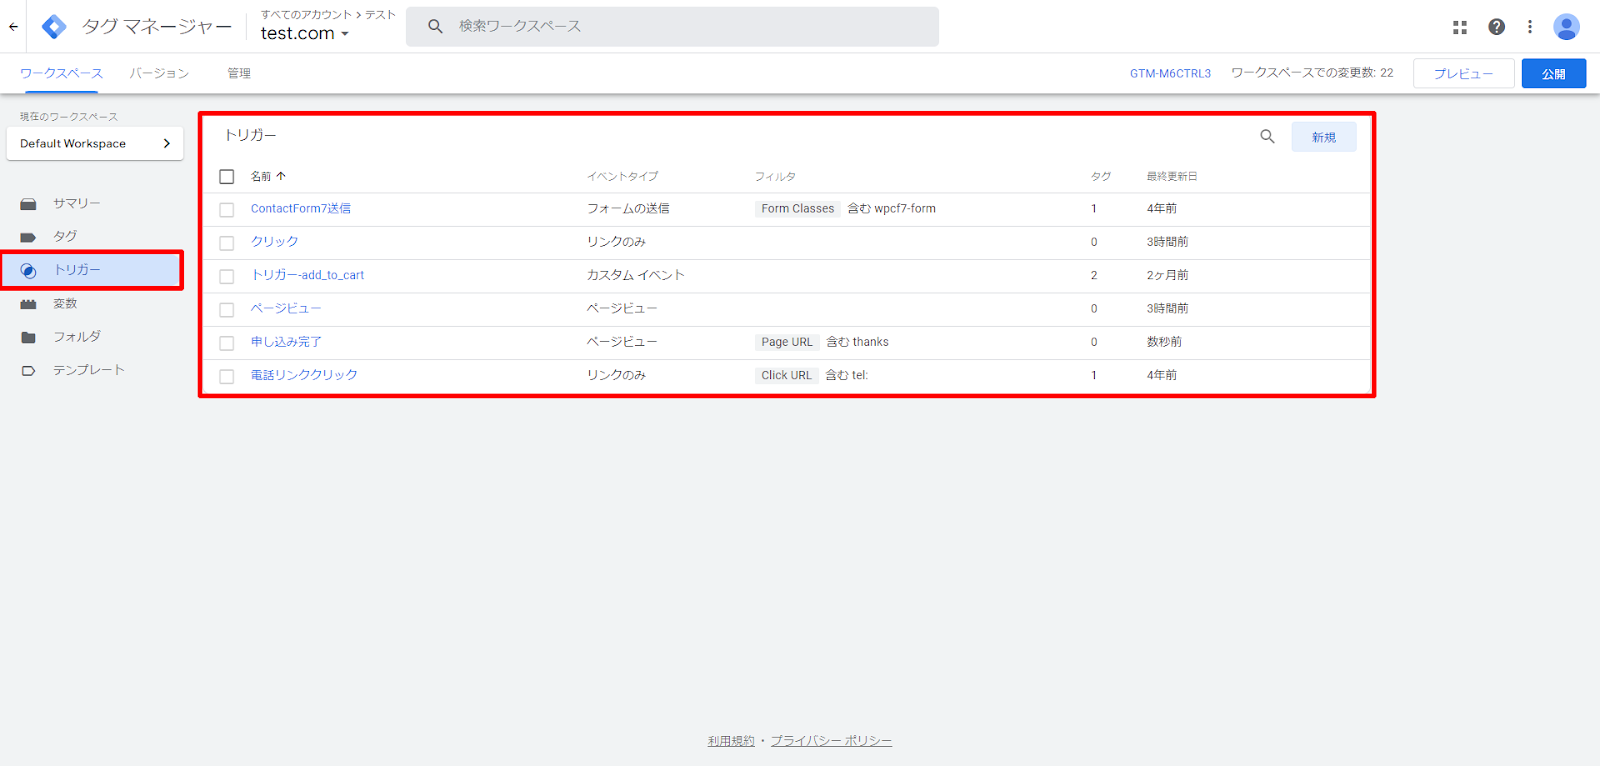Click the トリガー sidebar icon

click(x=28, y=271)
